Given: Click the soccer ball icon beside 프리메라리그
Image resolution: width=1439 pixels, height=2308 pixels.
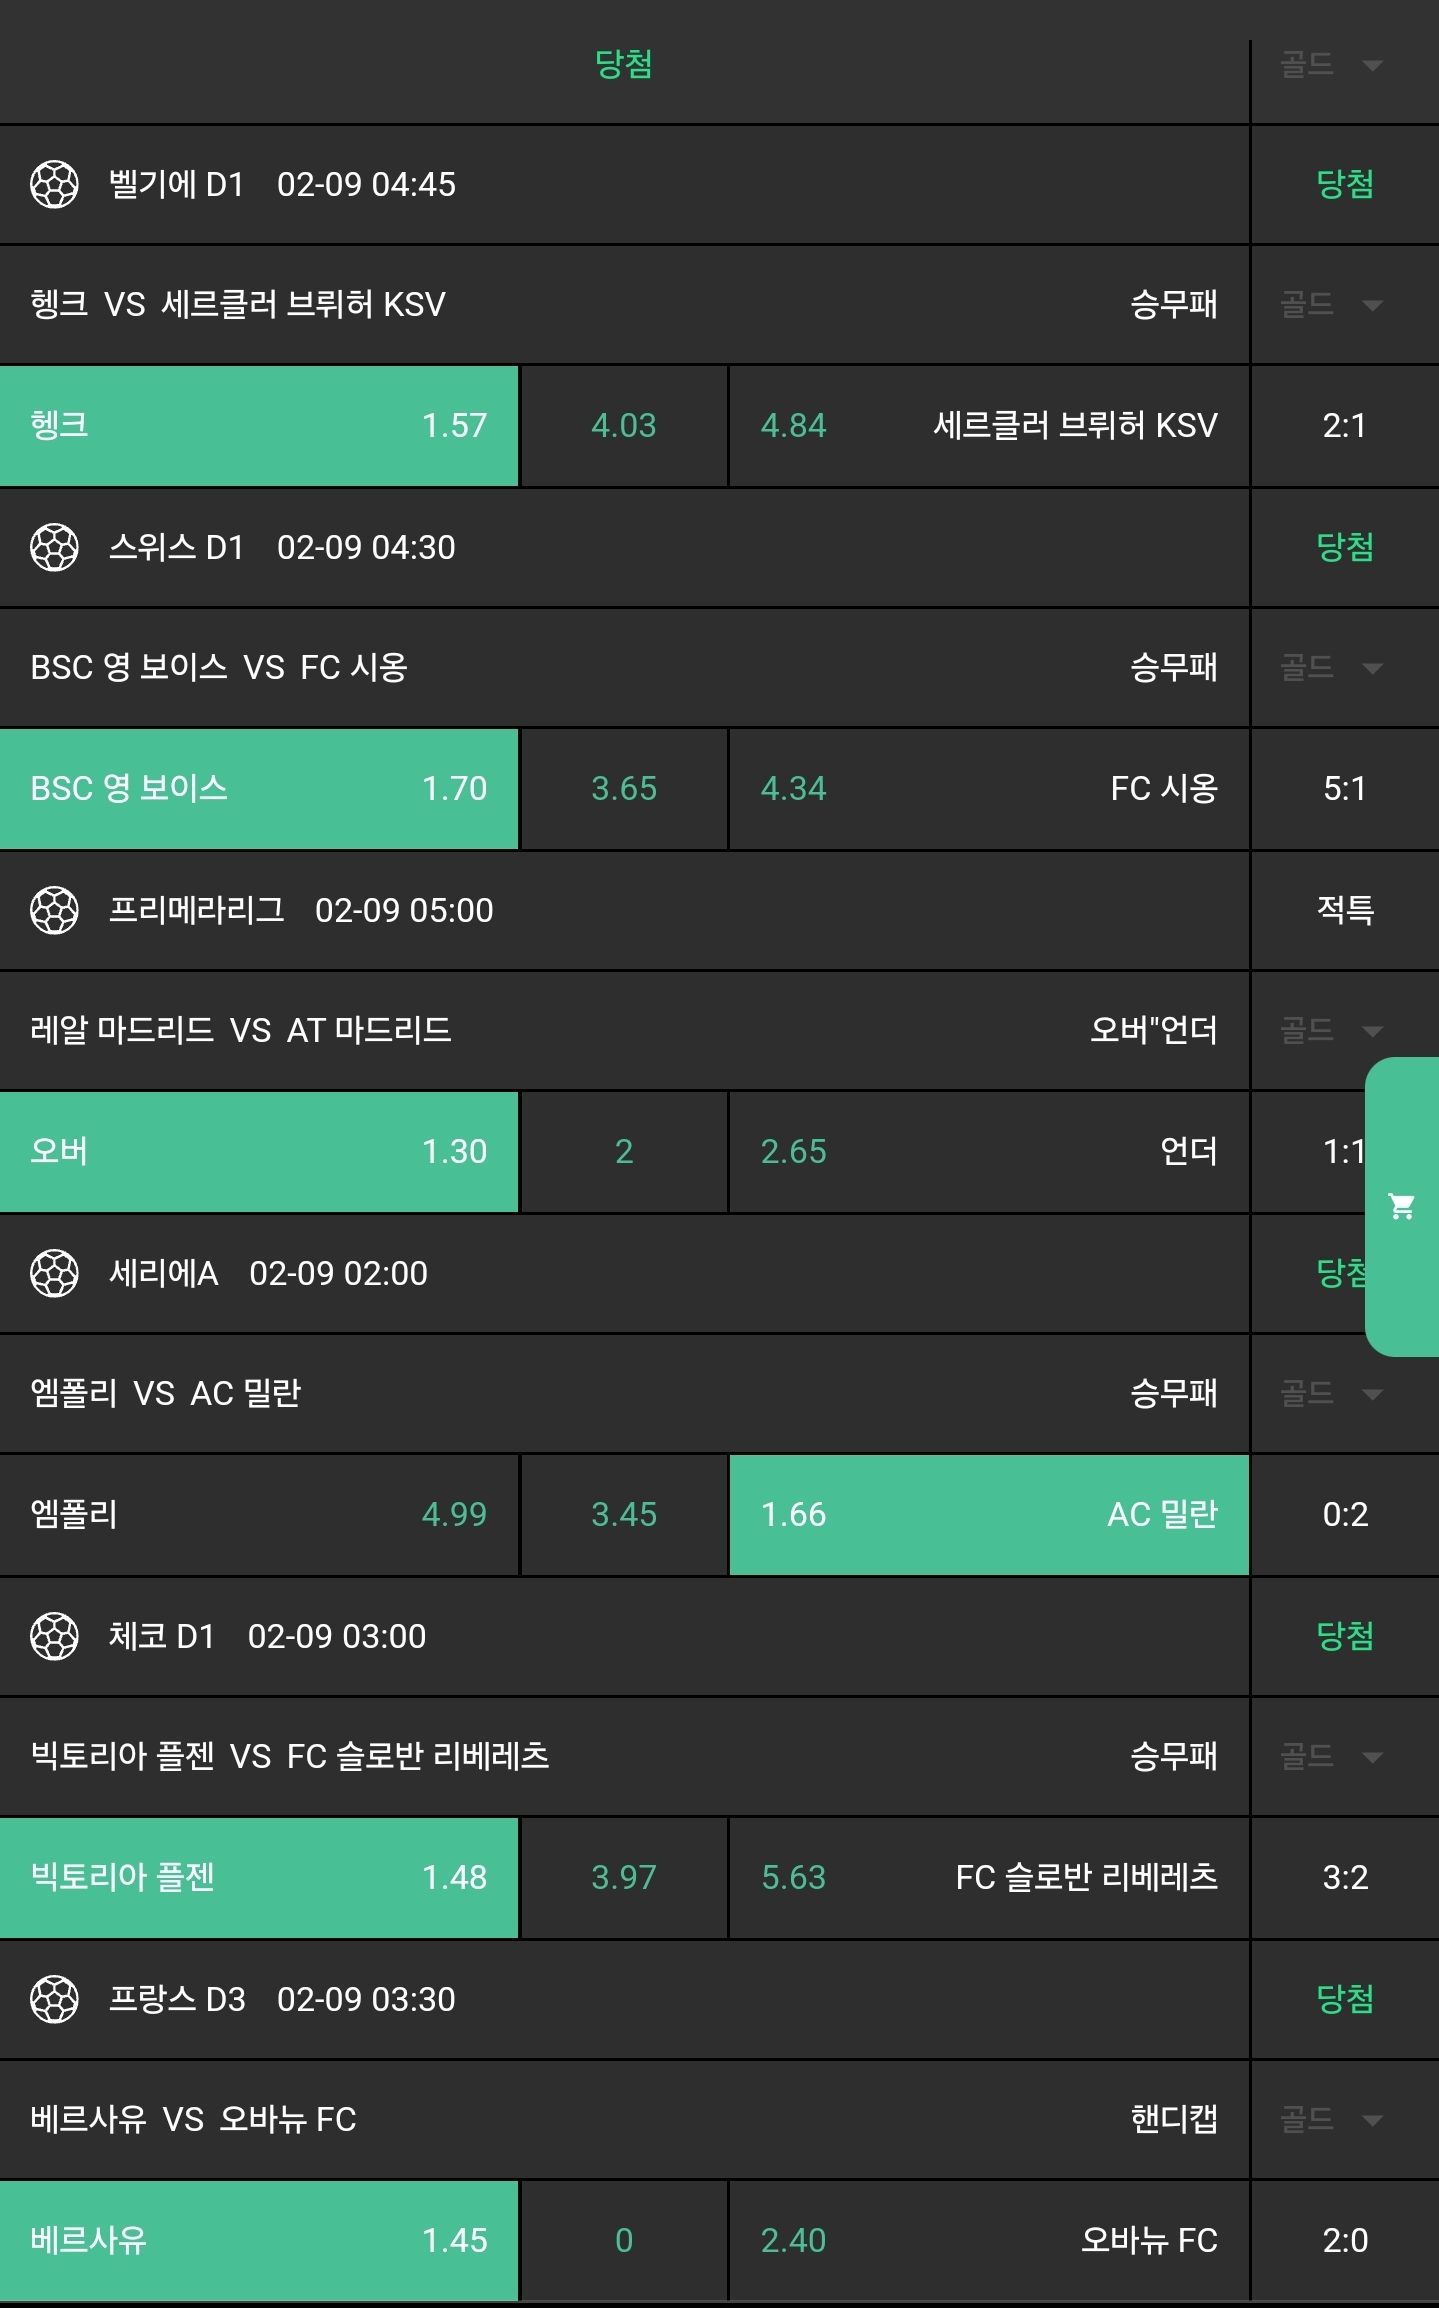Looking at the screenshot, I should (x=54, y=911).
